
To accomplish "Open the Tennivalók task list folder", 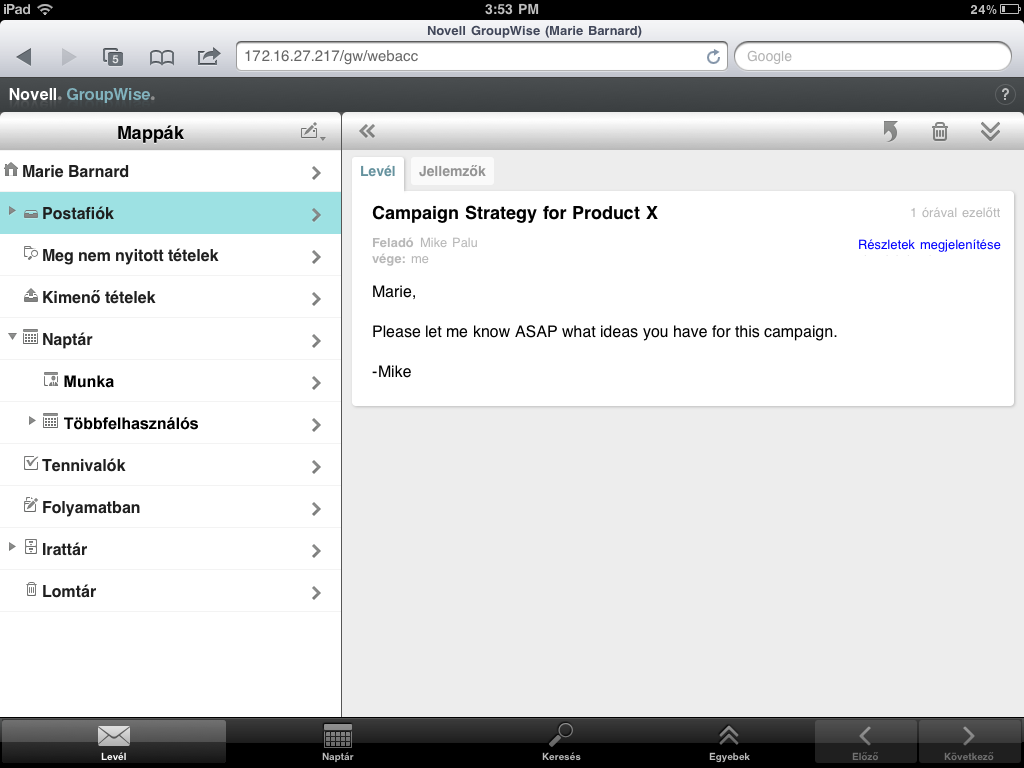I will (x=83, y=465).
